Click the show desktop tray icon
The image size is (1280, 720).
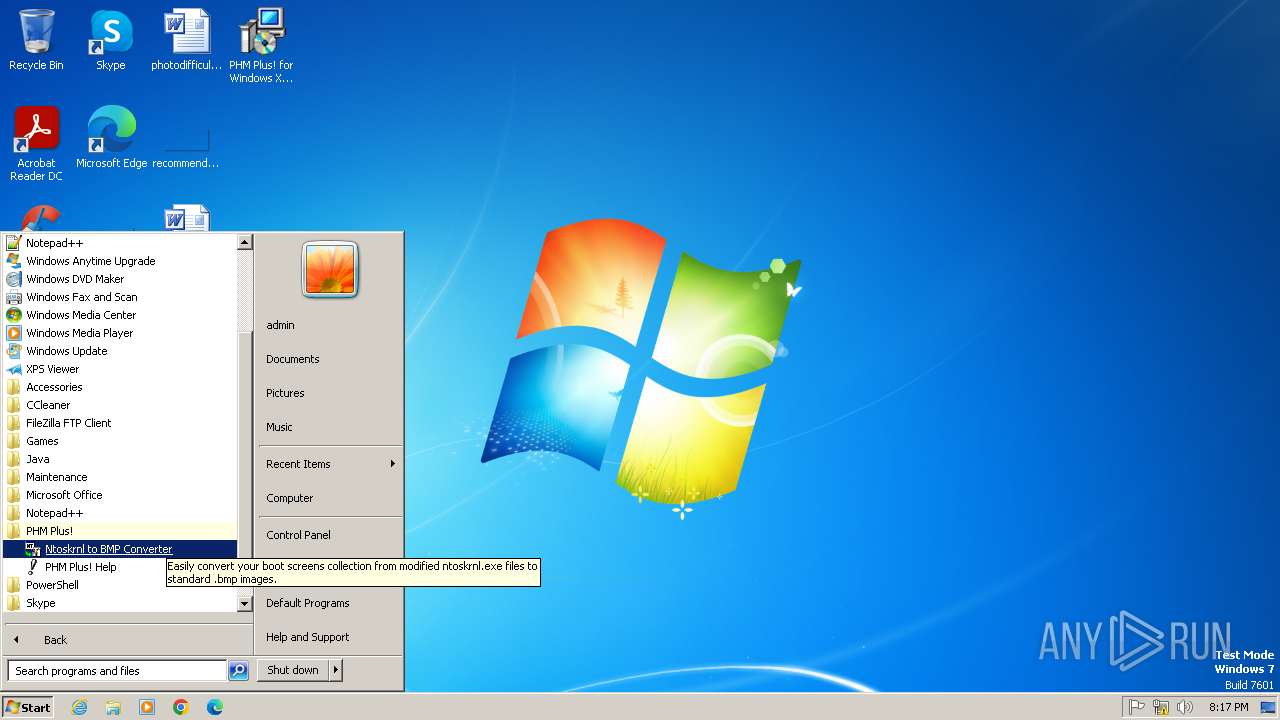(x=1268, y=707)
